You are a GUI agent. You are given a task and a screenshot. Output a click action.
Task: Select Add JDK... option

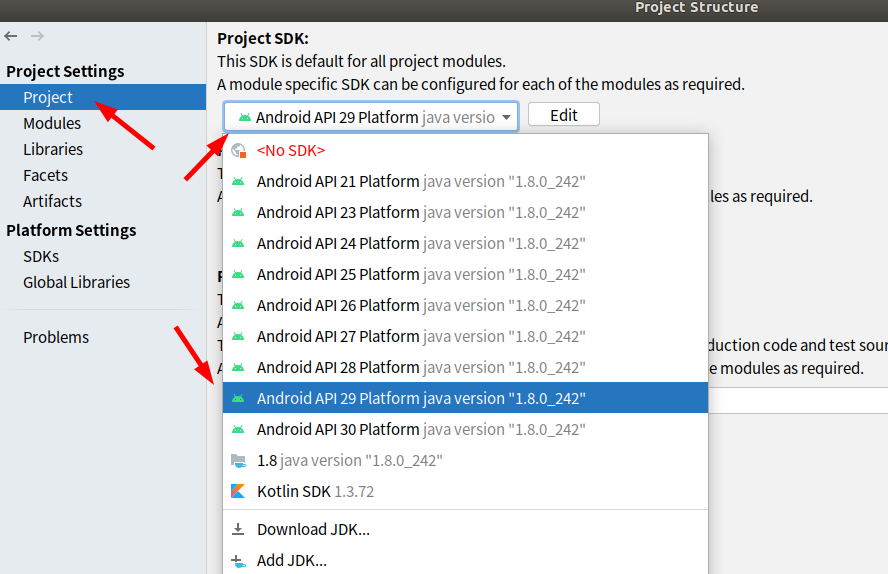point(466,561)
